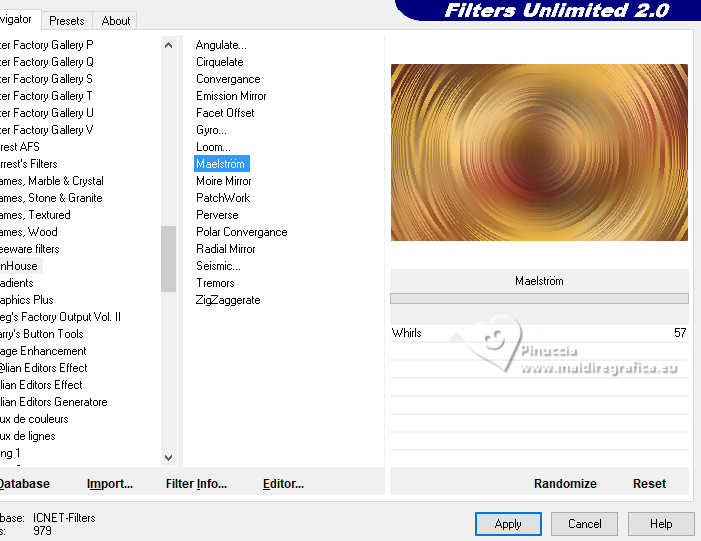Select Radial Mirror filter
This screenshot has width=701, height=541.
[225, 249]
